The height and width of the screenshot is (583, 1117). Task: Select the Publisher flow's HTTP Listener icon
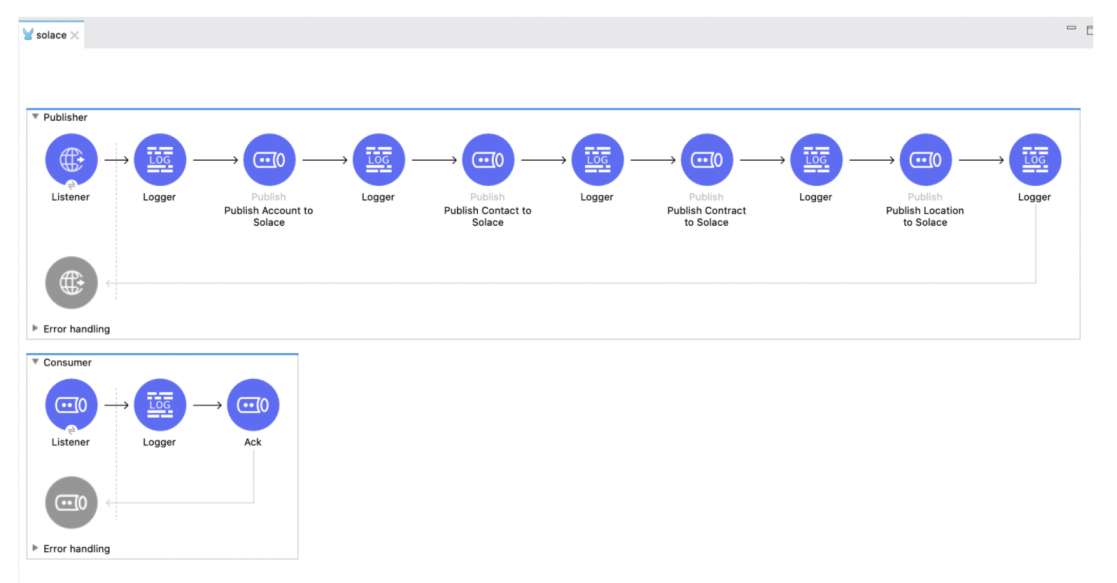coord(71,160)
